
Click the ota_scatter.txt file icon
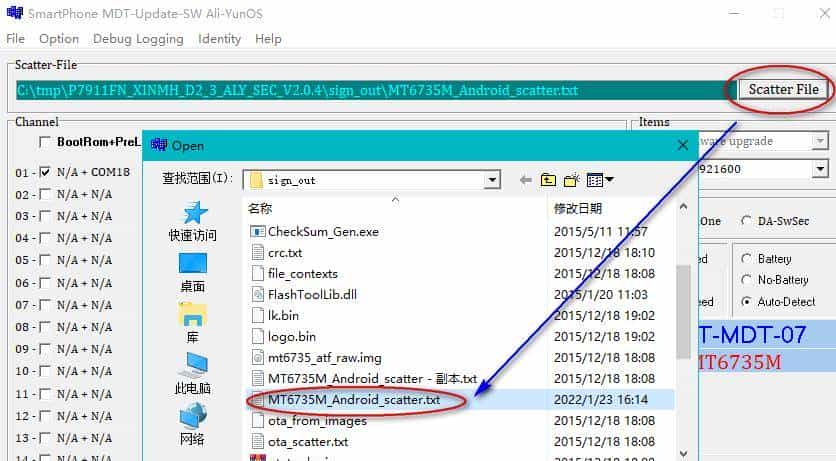pos(258,442)
